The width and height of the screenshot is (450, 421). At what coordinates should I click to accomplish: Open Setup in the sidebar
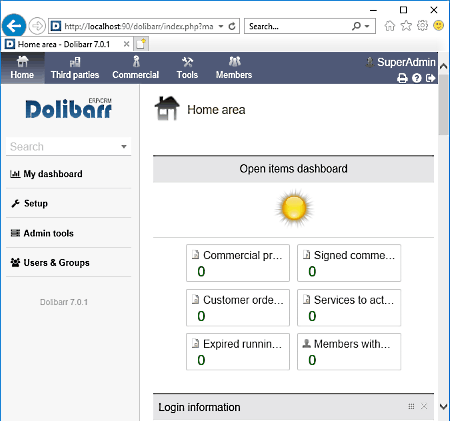pos(36,203)
